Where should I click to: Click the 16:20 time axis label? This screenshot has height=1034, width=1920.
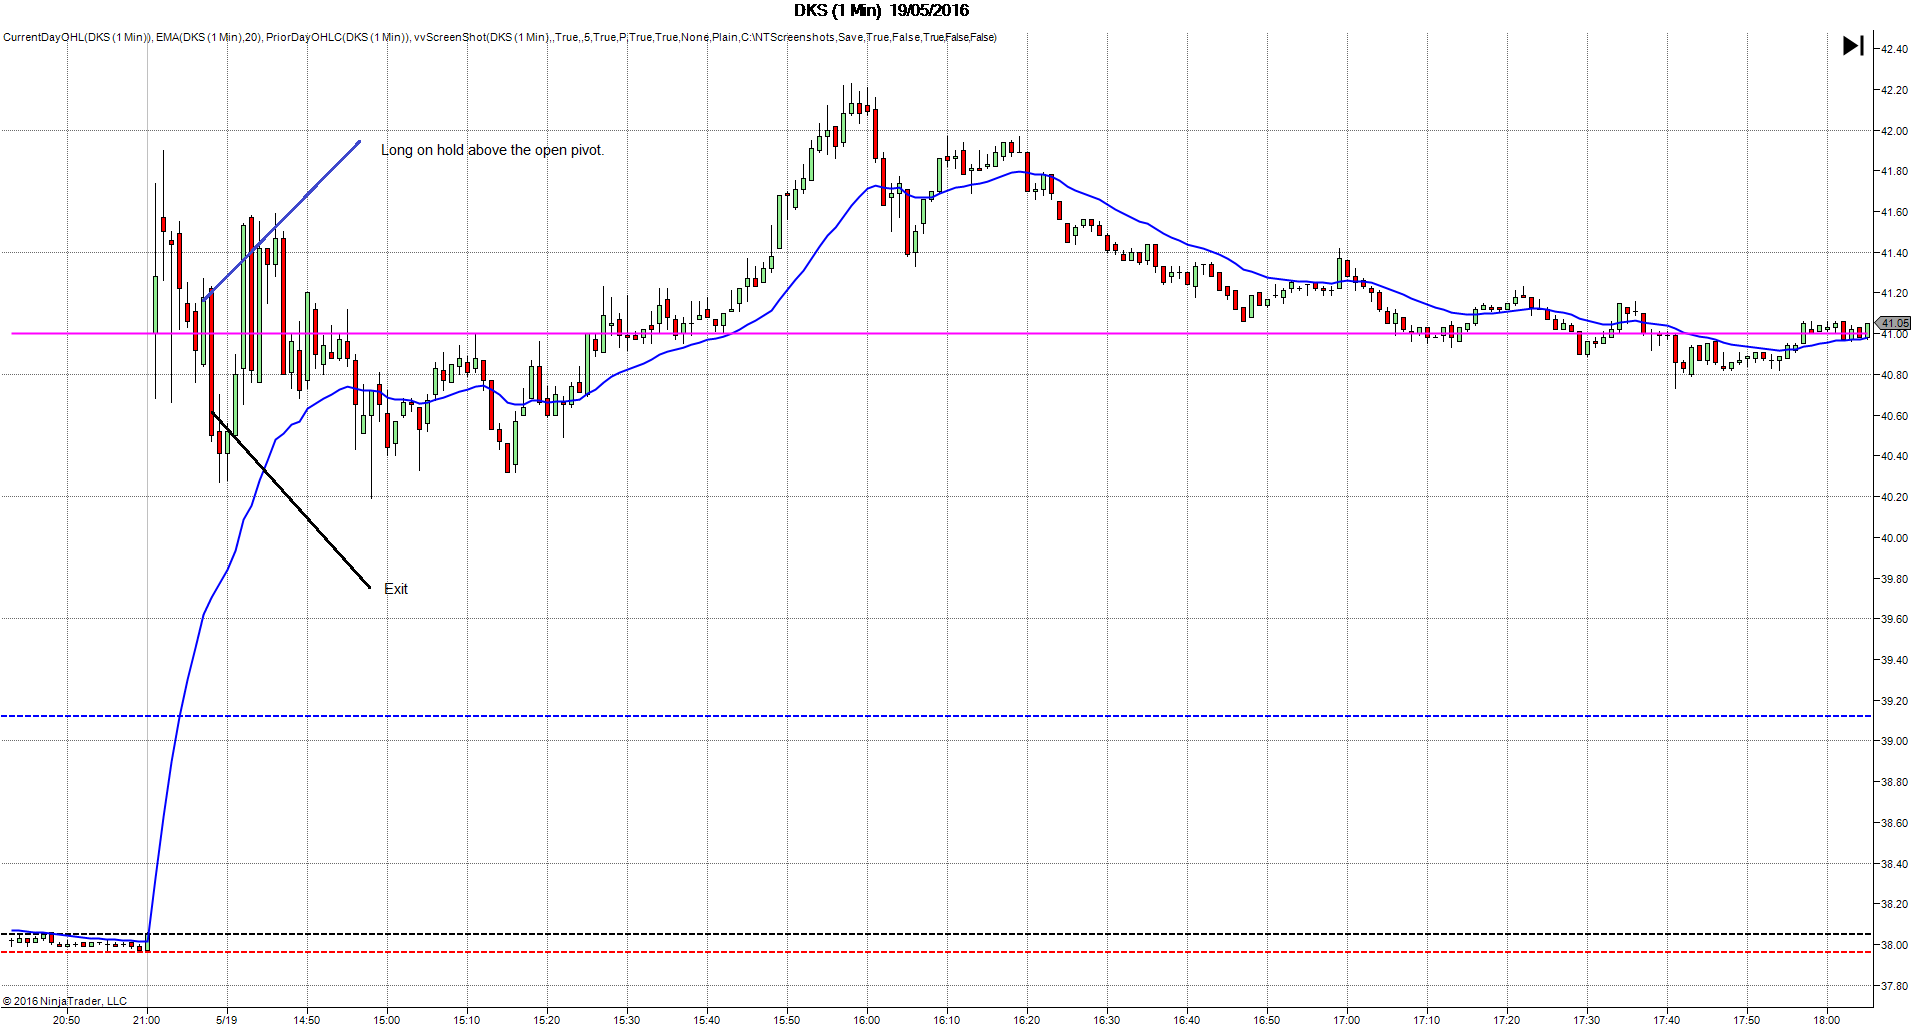coord(1027,1020)
